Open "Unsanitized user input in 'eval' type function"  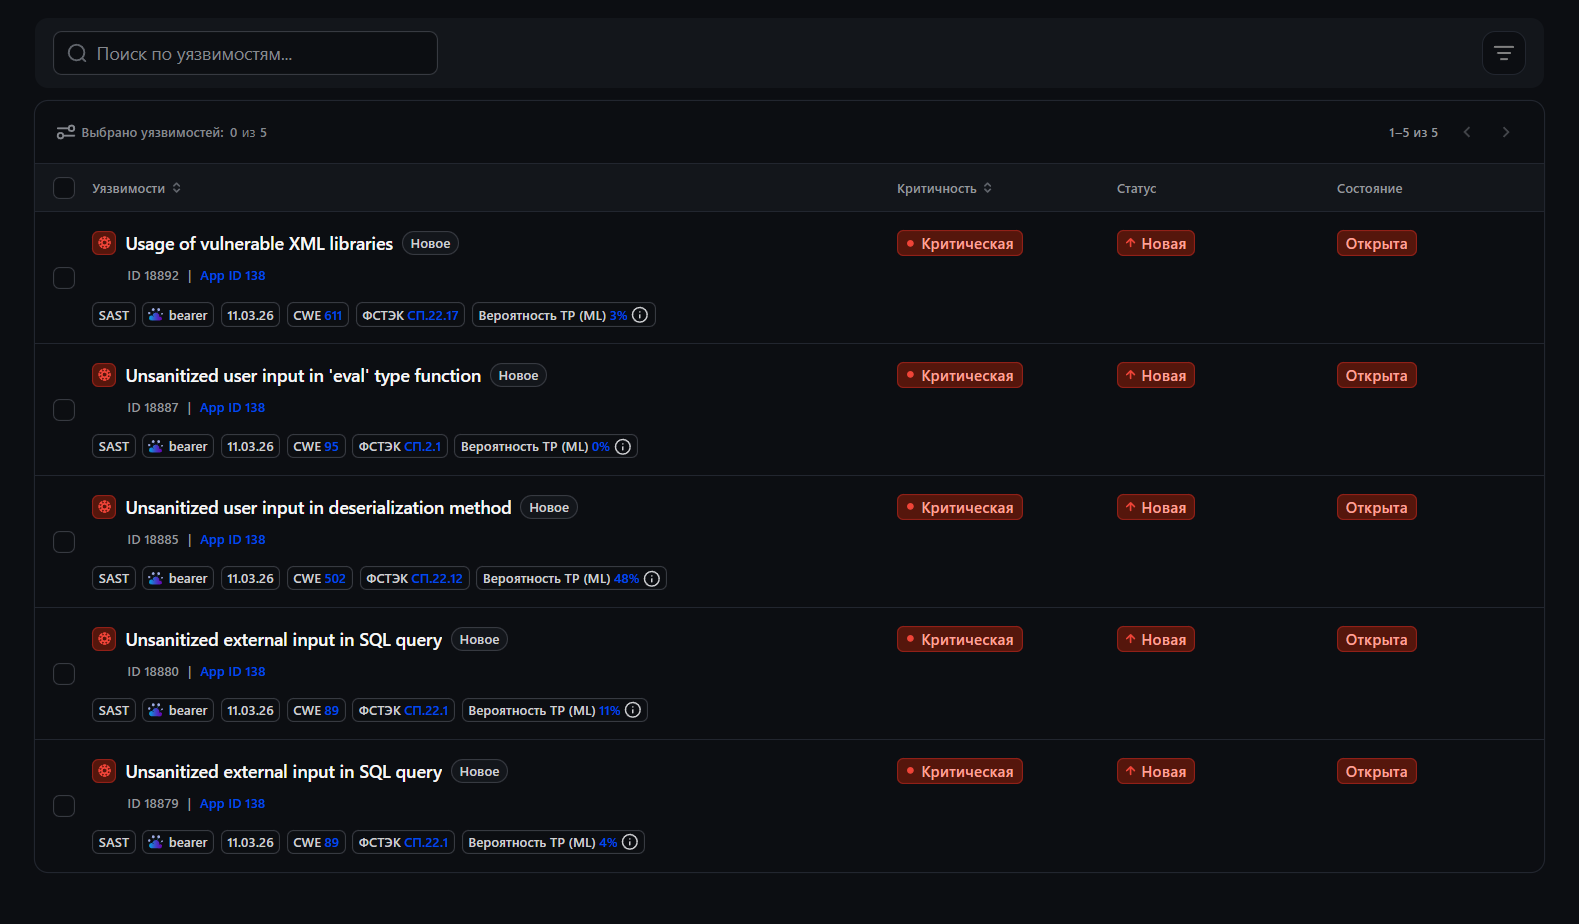tap(303, 376)
